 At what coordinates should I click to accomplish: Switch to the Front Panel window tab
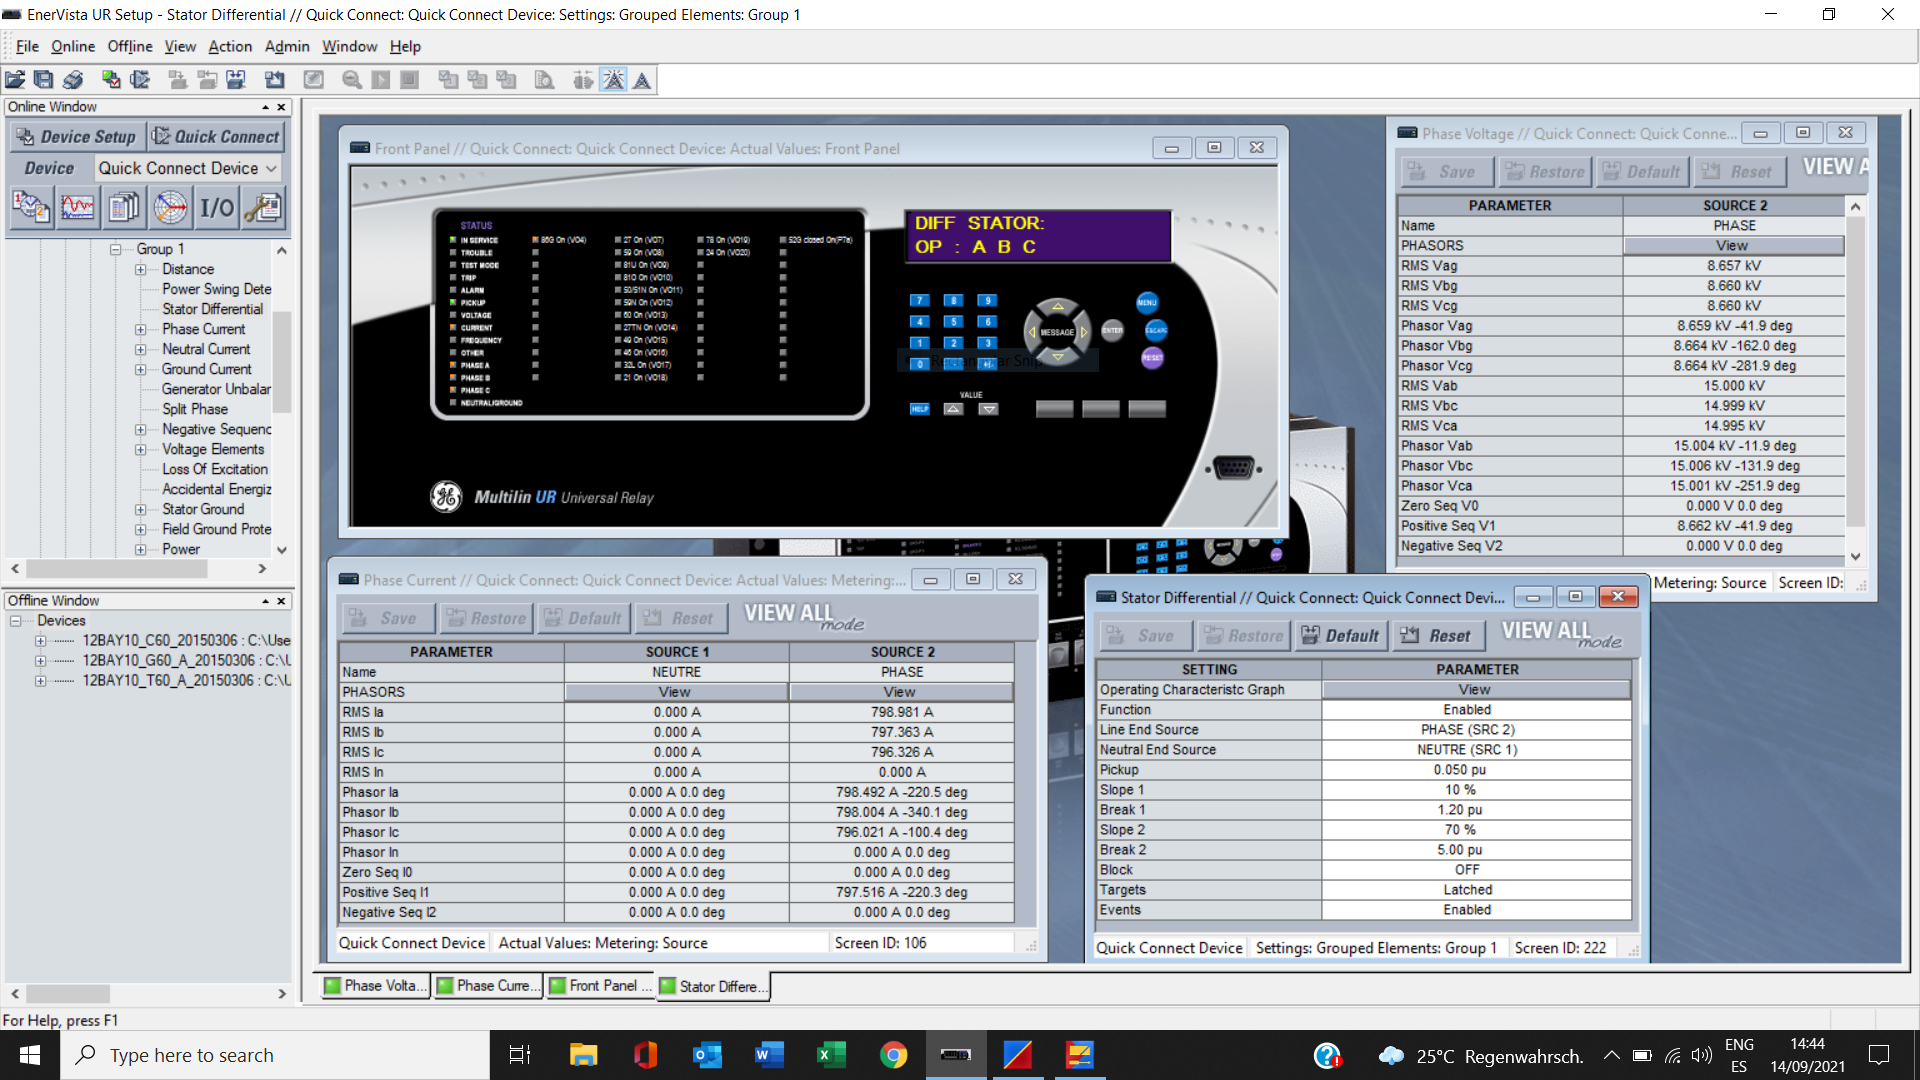click(600, 986)
